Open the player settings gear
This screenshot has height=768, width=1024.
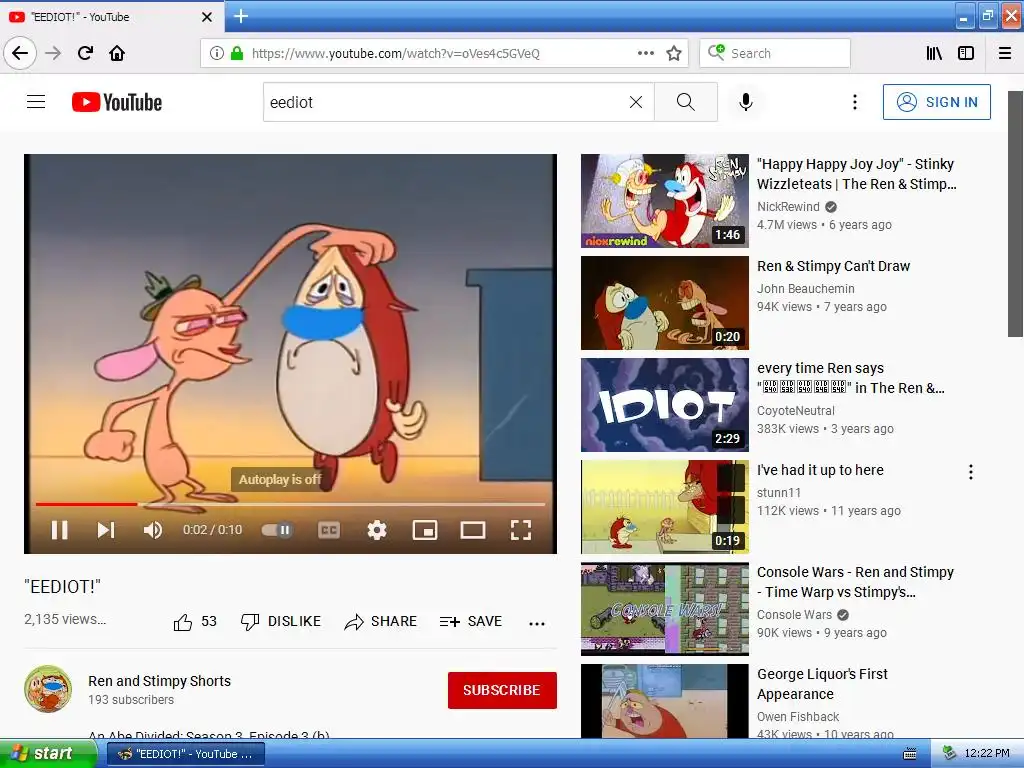click(x=377, y=530)
